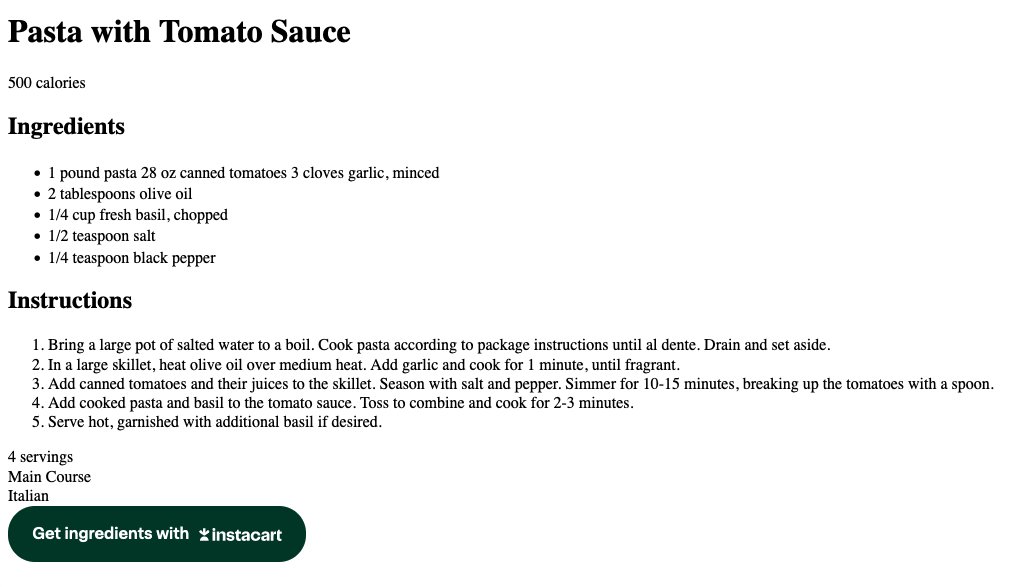Viewport: 1035px width, 587px height.
Task: Click step 3 about adding canned tomatoes
Action: click(521, 384)
